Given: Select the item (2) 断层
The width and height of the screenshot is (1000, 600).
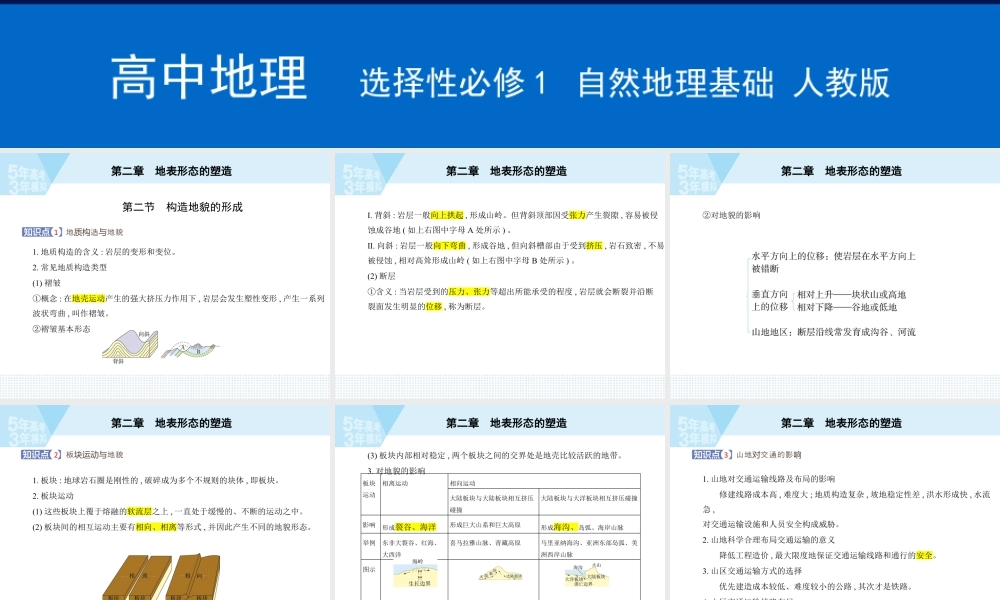Looking at the screenshot, I should [381, 276].
